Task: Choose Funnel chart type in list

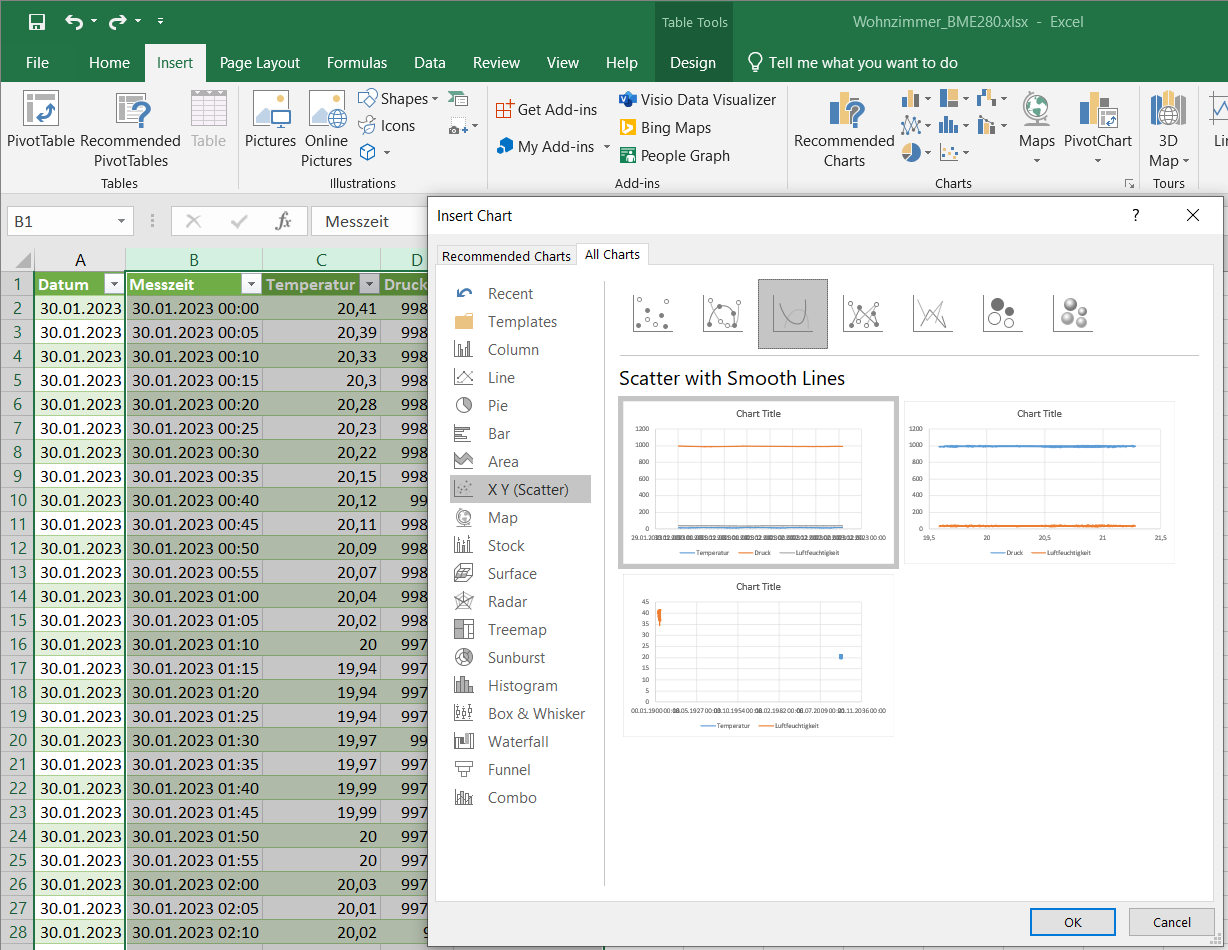Action: 520,769
